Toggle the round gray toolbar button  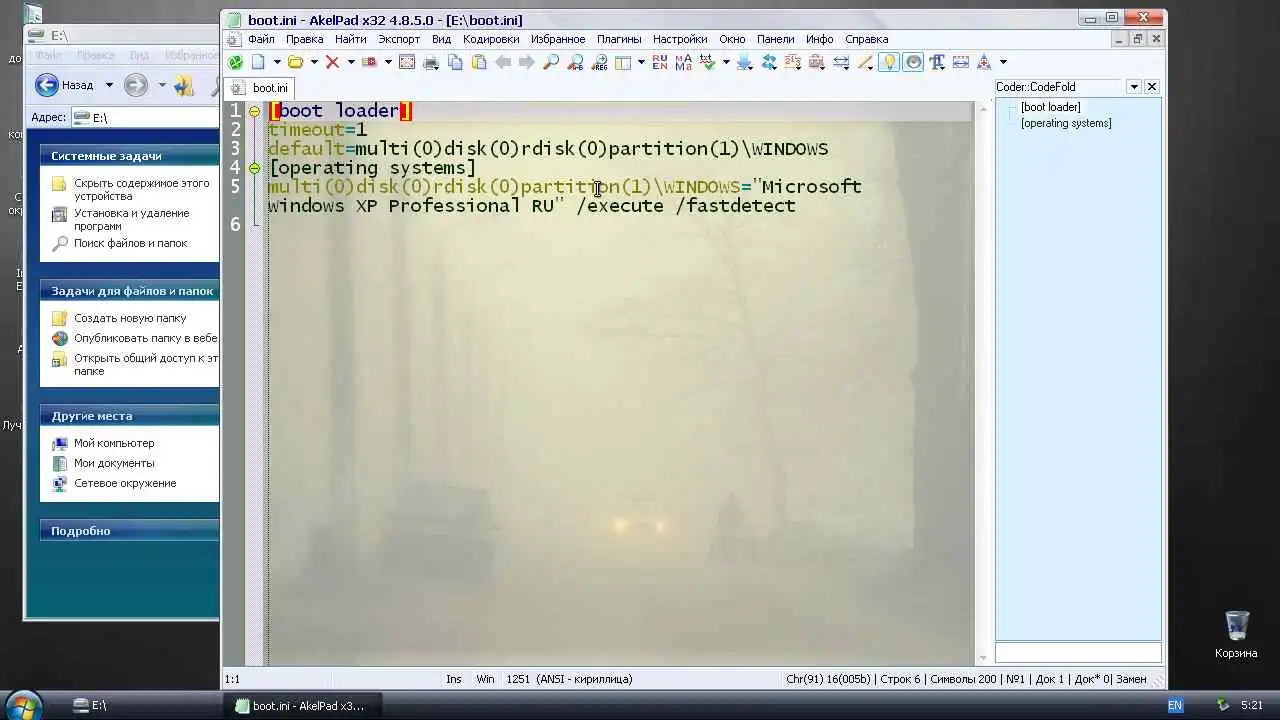pyautogui.click(x=913, y=62)
